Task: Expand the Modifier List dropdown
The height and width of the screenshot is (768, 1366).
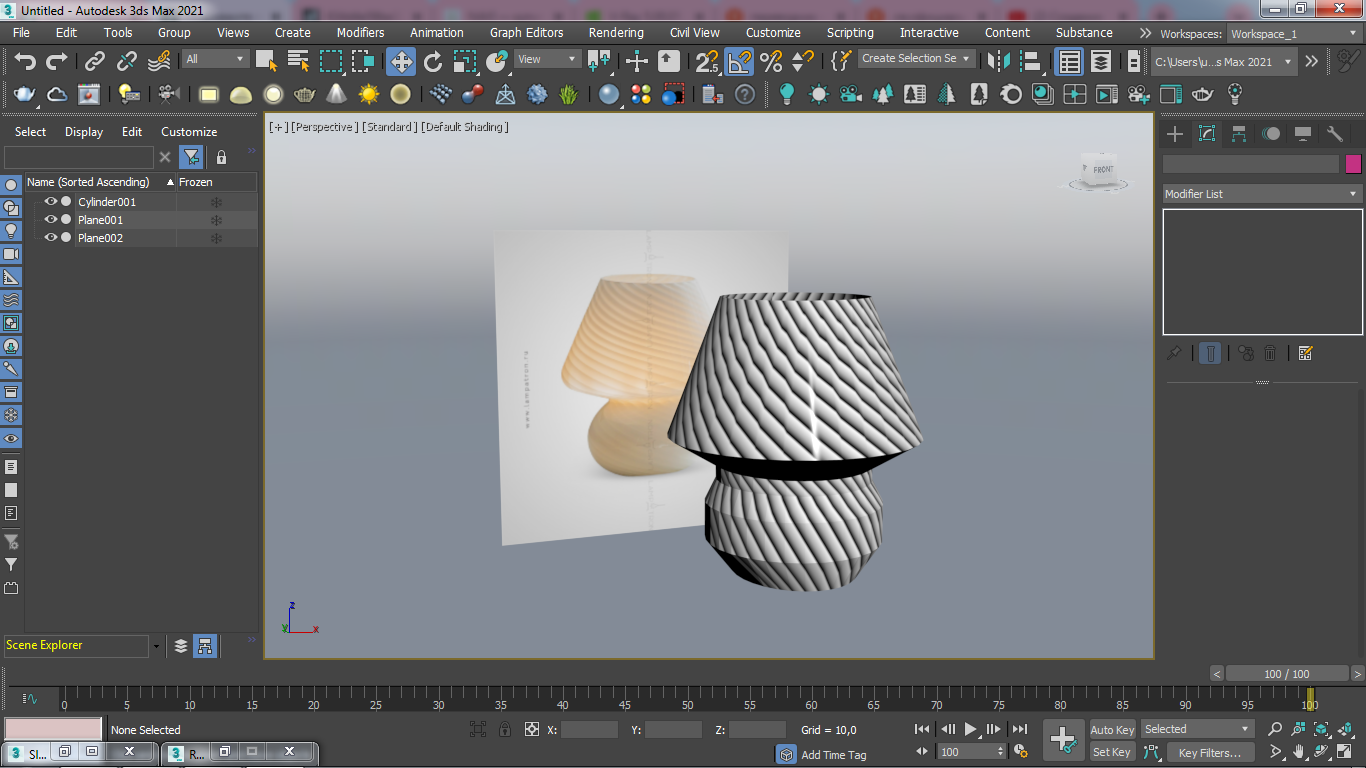Action: [x=1262, y=194]
